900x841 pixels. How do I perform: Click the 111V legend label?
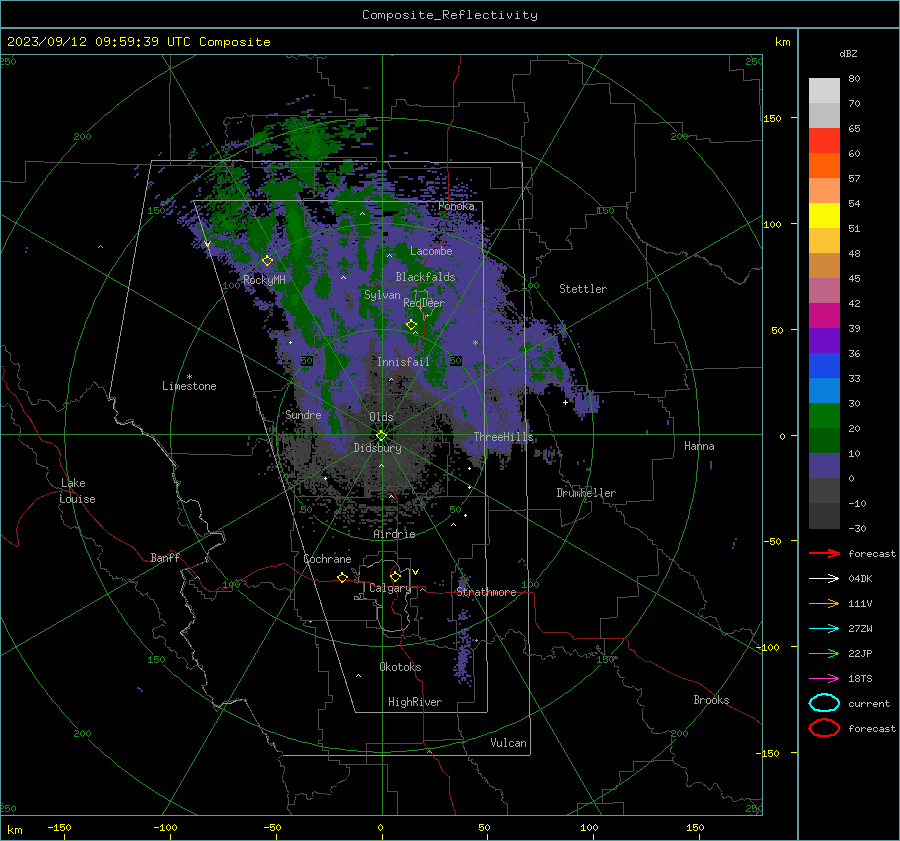pyautogui.click(x=860, y=603)
